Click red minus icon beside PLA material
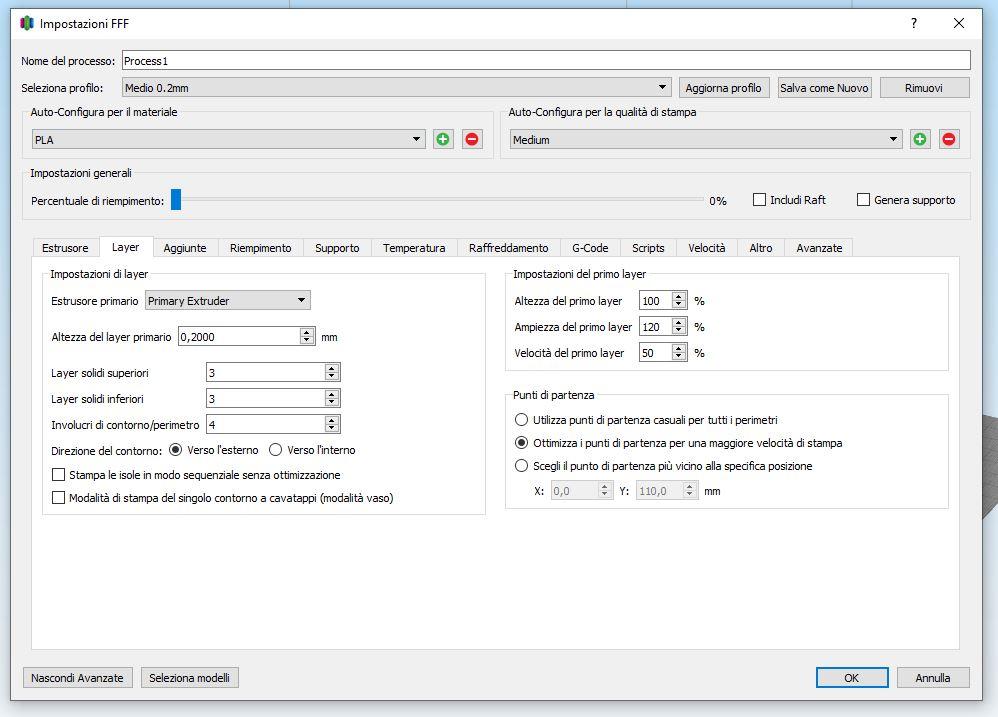998x717 pixels. [472, 139]
